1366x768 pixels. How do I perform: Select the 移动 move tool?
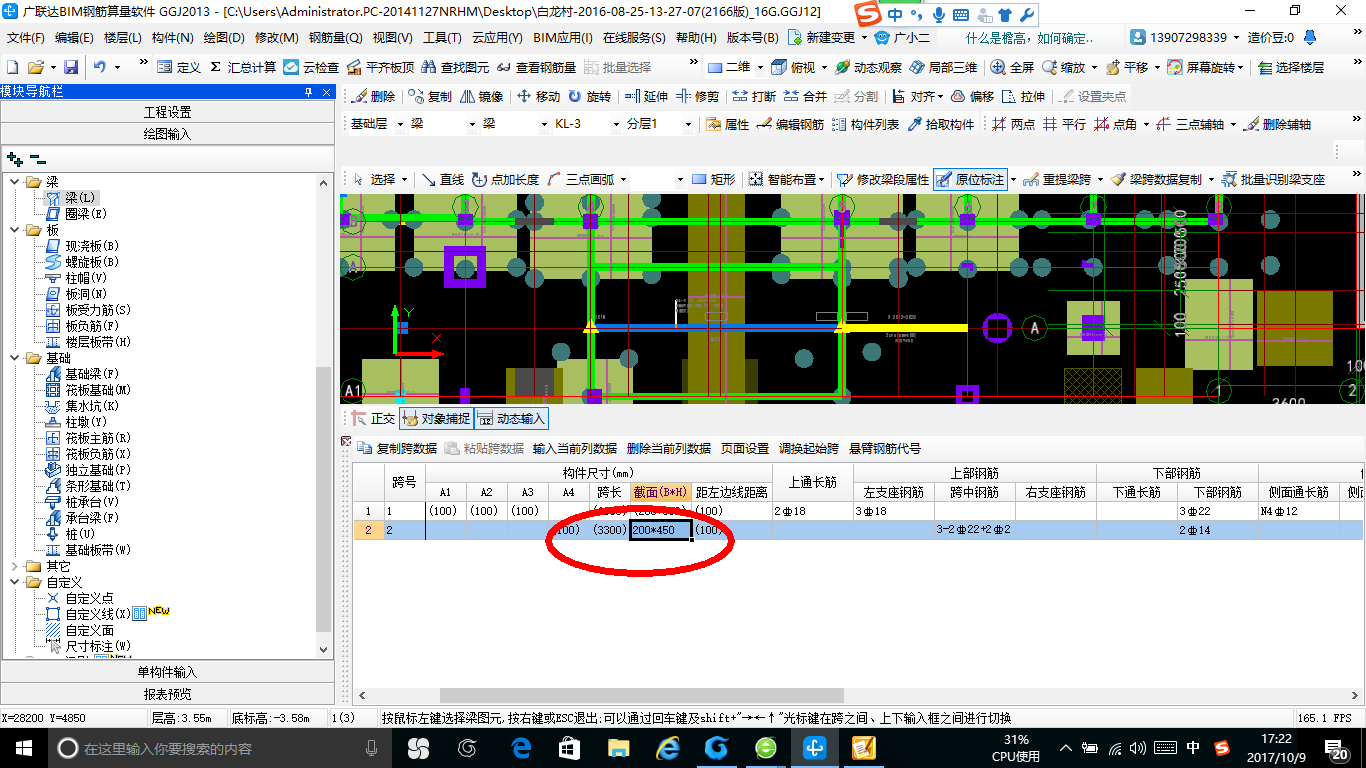point(538,96)
